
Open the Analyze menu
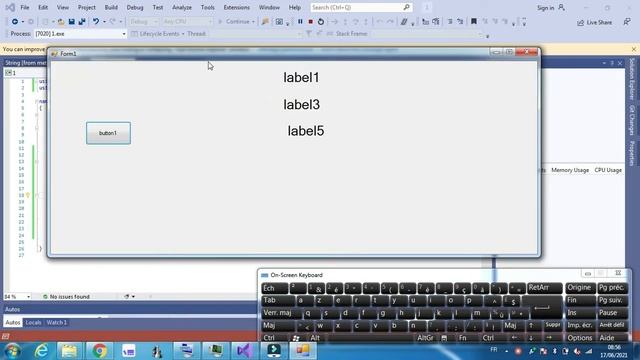[x=182, y=7]
